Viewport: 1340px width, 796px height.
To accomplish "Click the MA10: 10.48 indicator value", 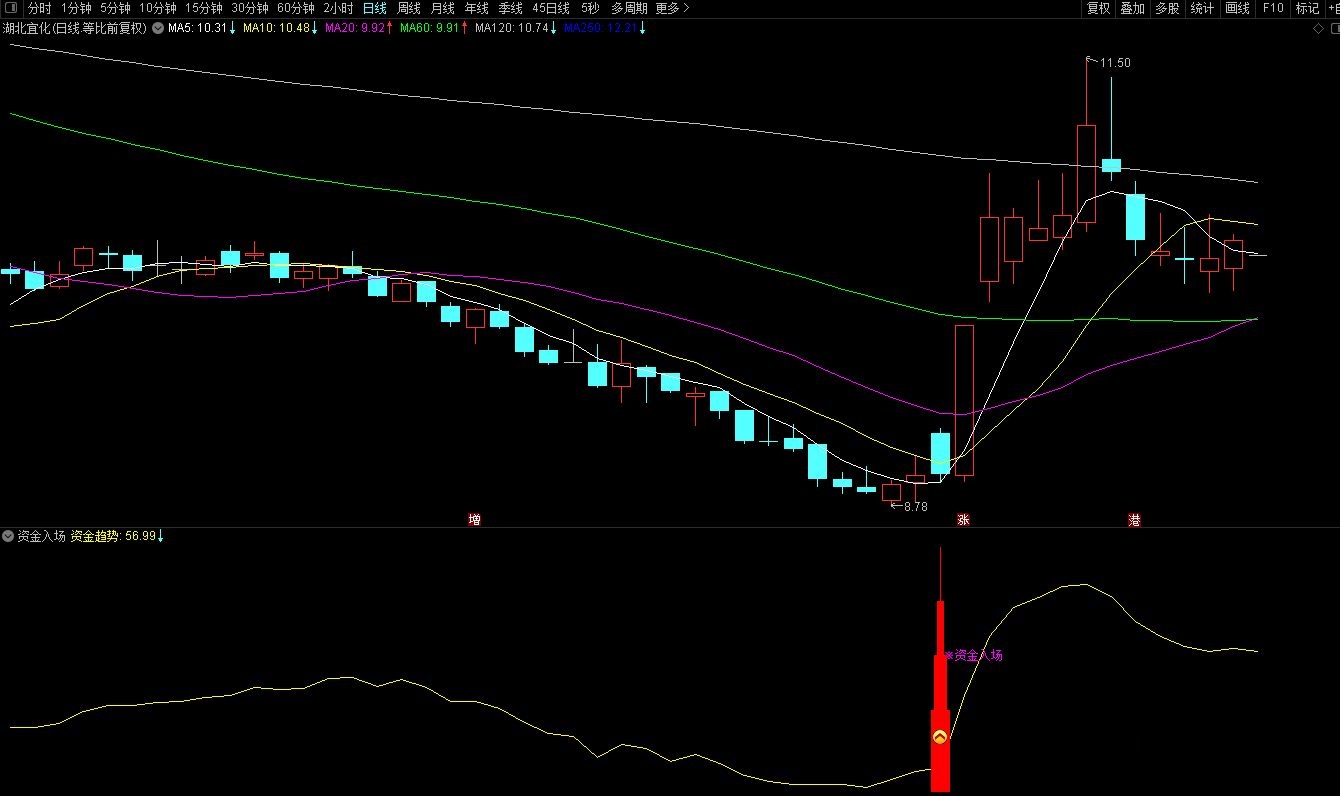I will tap(281, 28).
